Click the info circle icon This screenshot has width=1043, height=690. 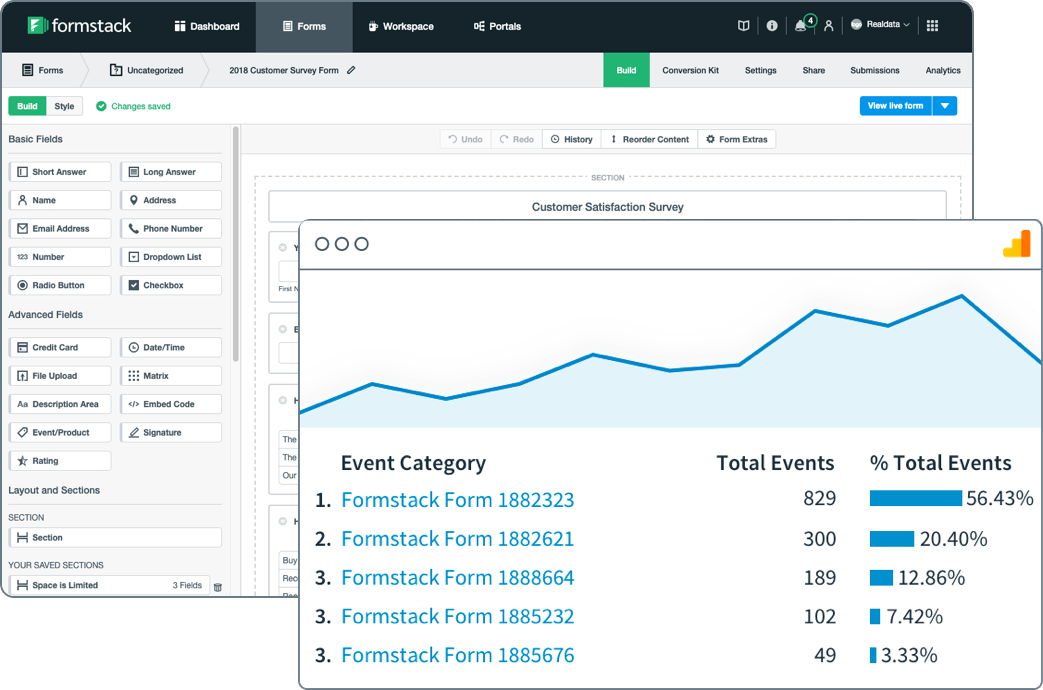pyautogui.click(x=772, y=25)
